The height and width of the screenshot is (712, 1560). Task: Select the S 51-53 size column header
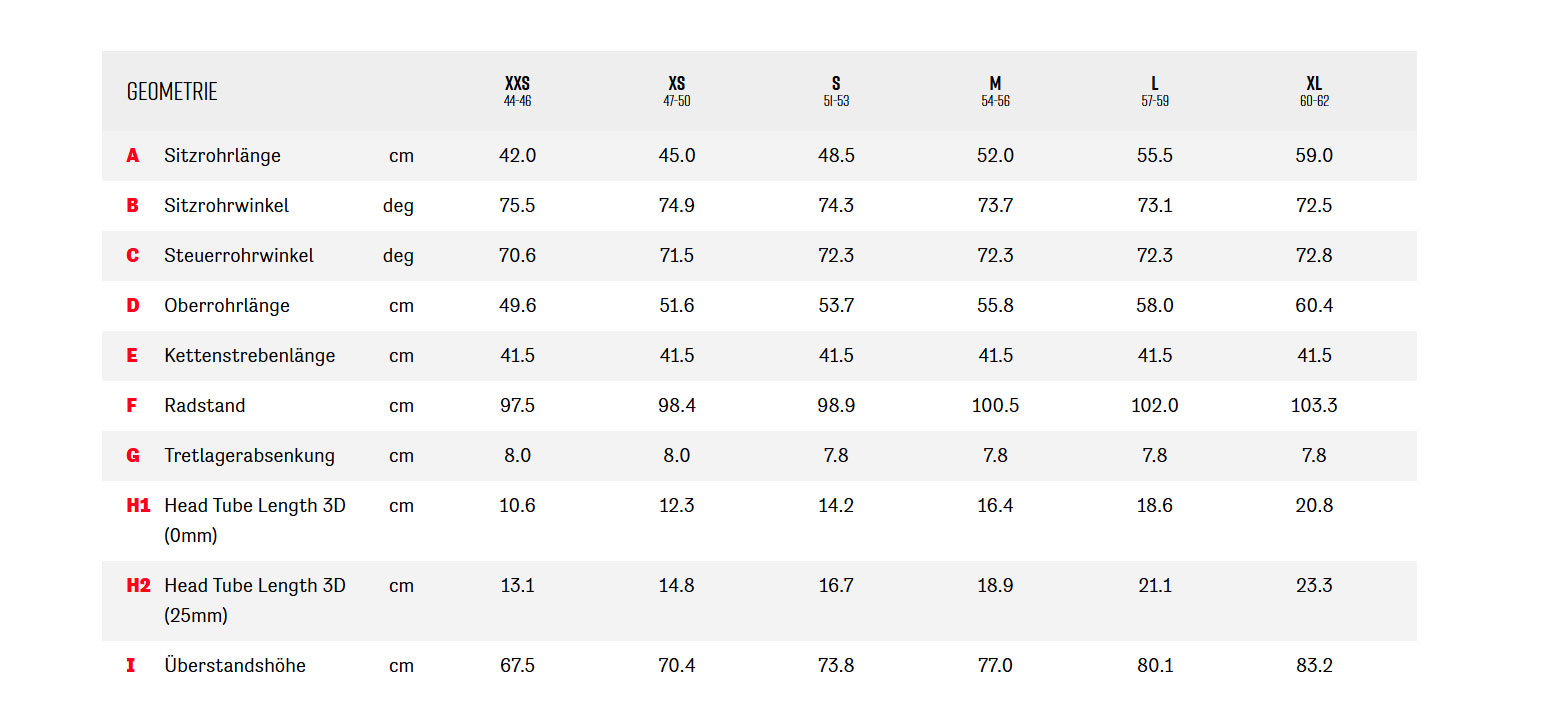coord(836,91)
